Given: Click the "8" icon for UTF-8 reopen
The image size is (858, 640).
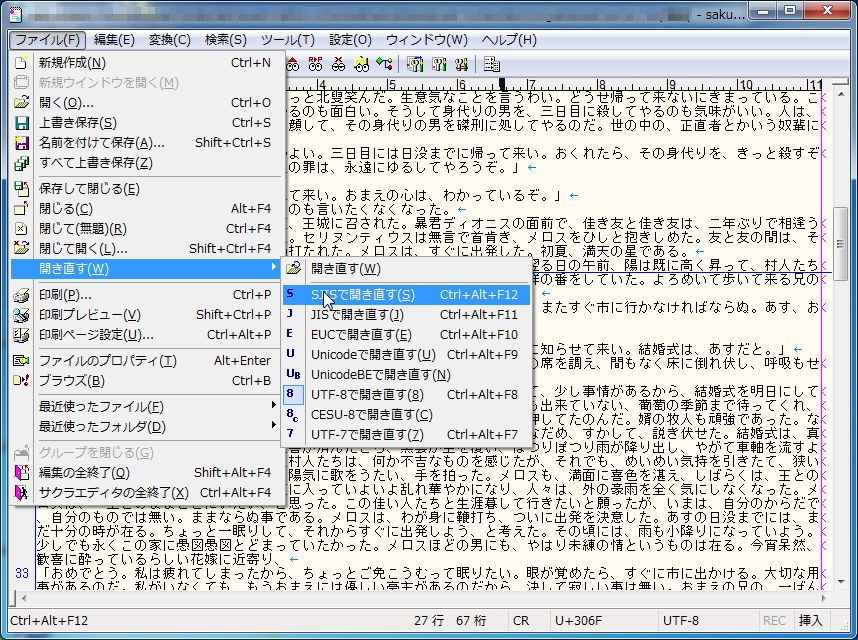Looking at the screenshot, I should [x=291, y=394].
